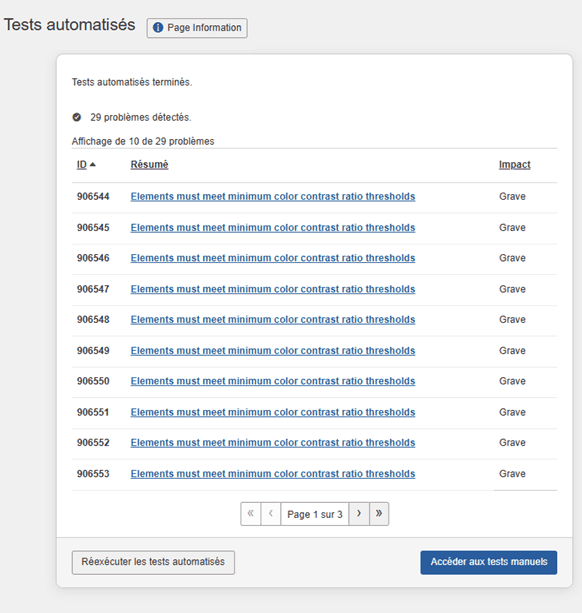The width and height of the screenshot is (582, 613).
Task: Open the Page Information button
Action: click(197, 28)
